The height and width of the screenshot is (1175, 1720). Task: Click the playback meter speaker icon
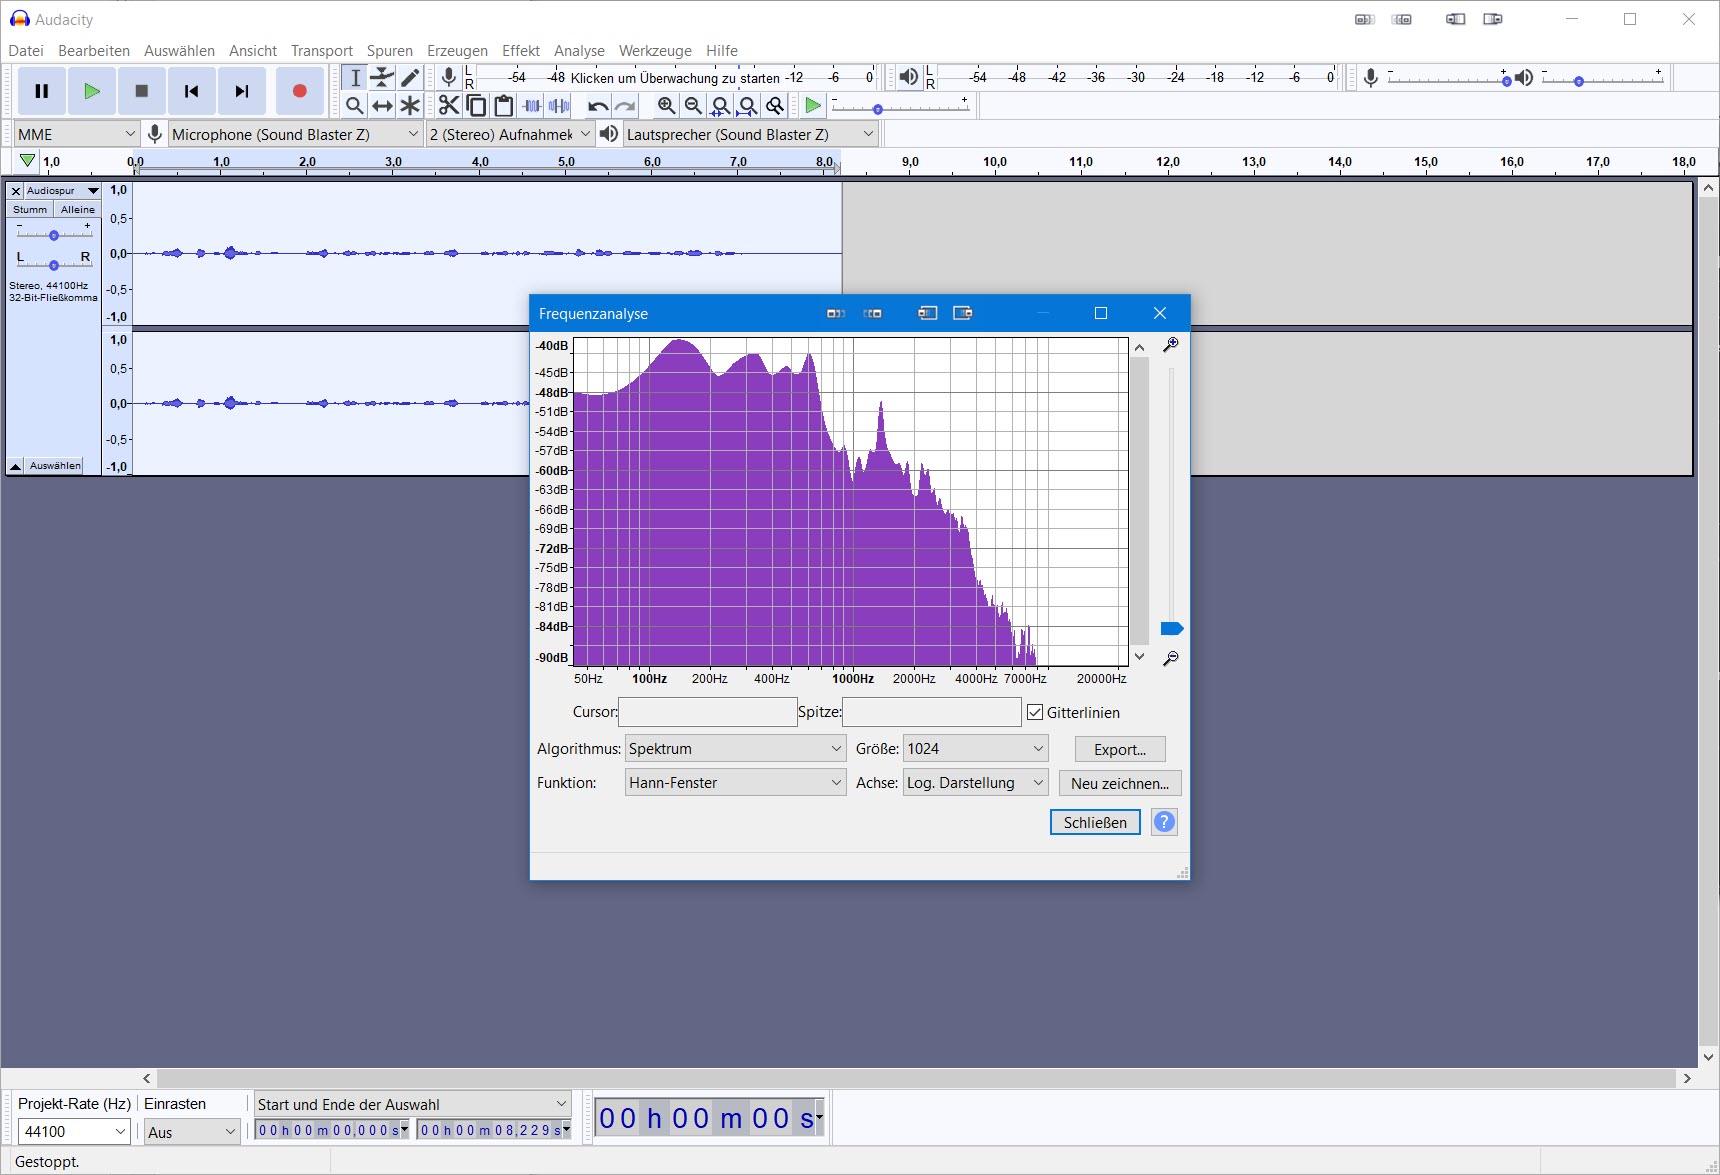pos(908,77)
